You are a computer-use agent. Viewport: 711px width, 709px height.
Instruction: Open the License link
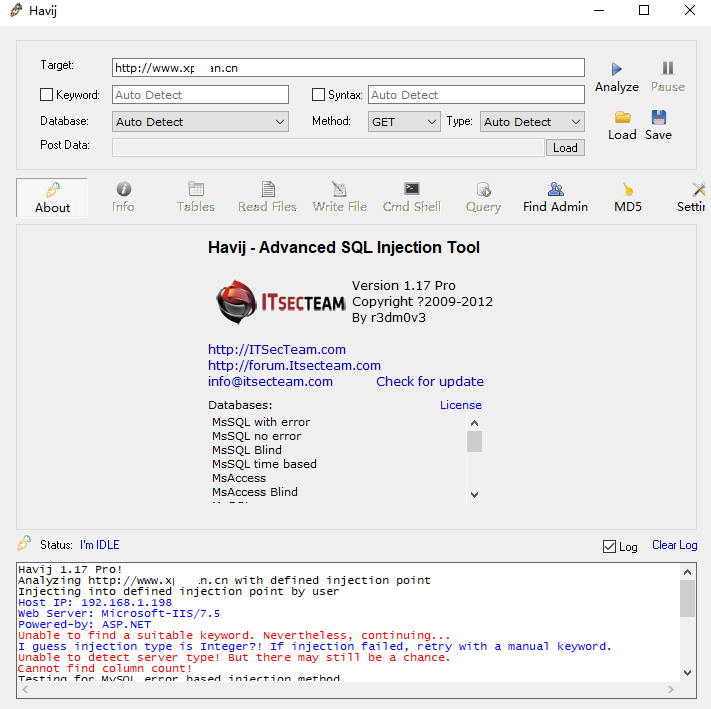point(461,405)
